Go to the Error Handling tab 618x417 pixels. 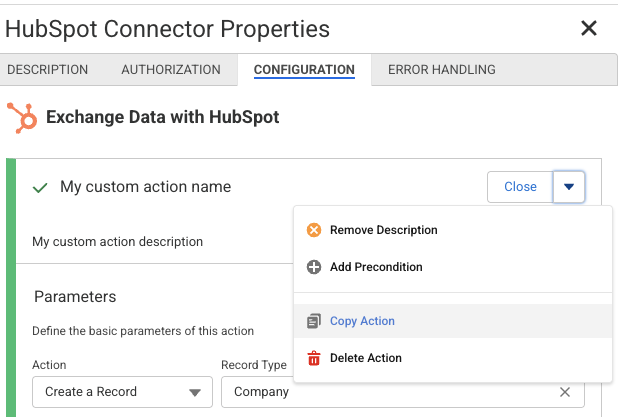click(442, 70)
